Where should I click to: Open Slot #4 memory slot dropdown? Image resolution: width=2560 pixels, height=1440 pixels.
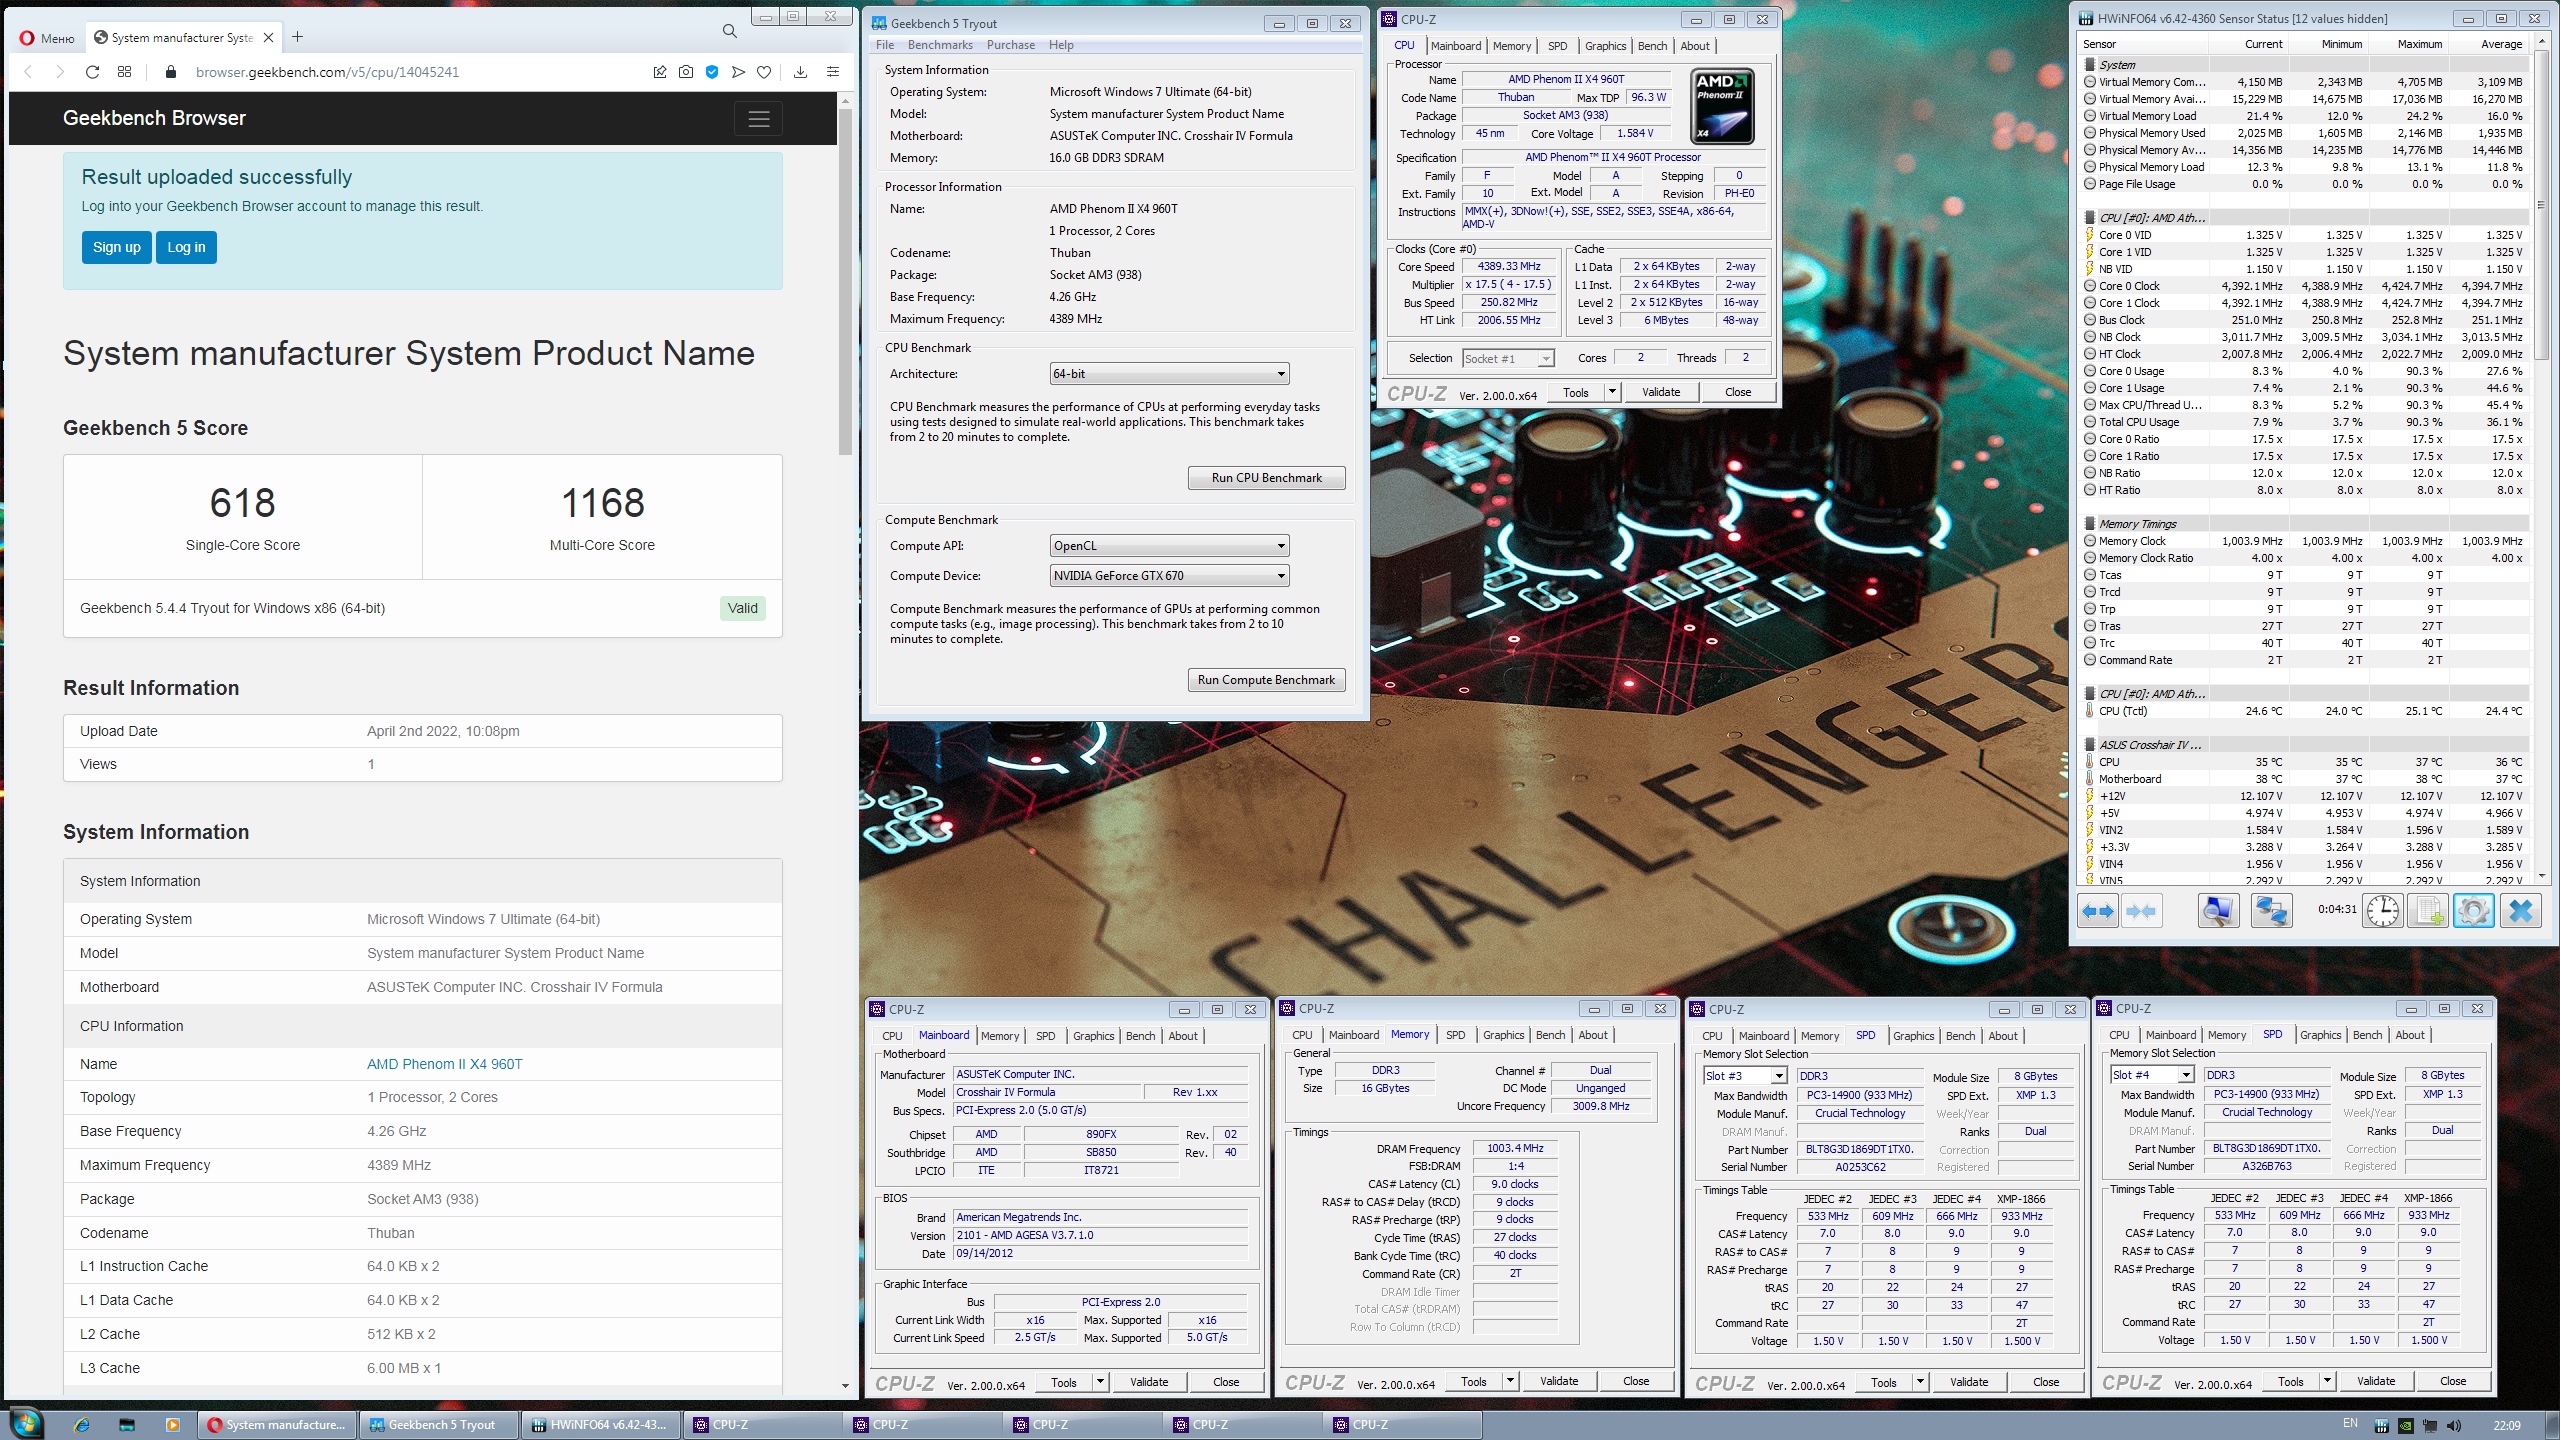[x=2152, y=1075]
